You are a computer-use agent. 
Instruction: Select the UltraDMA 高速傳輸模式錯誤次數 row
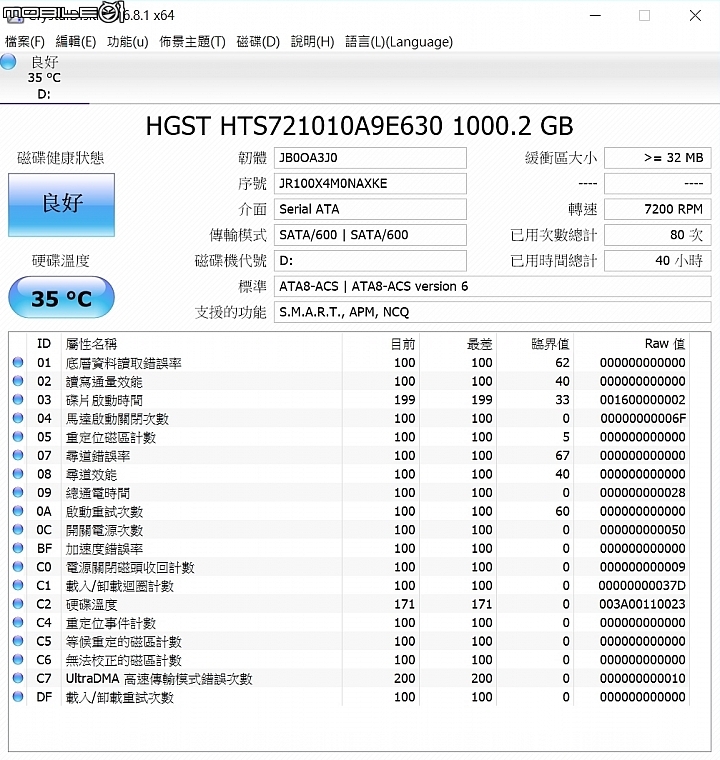point(349,678)
